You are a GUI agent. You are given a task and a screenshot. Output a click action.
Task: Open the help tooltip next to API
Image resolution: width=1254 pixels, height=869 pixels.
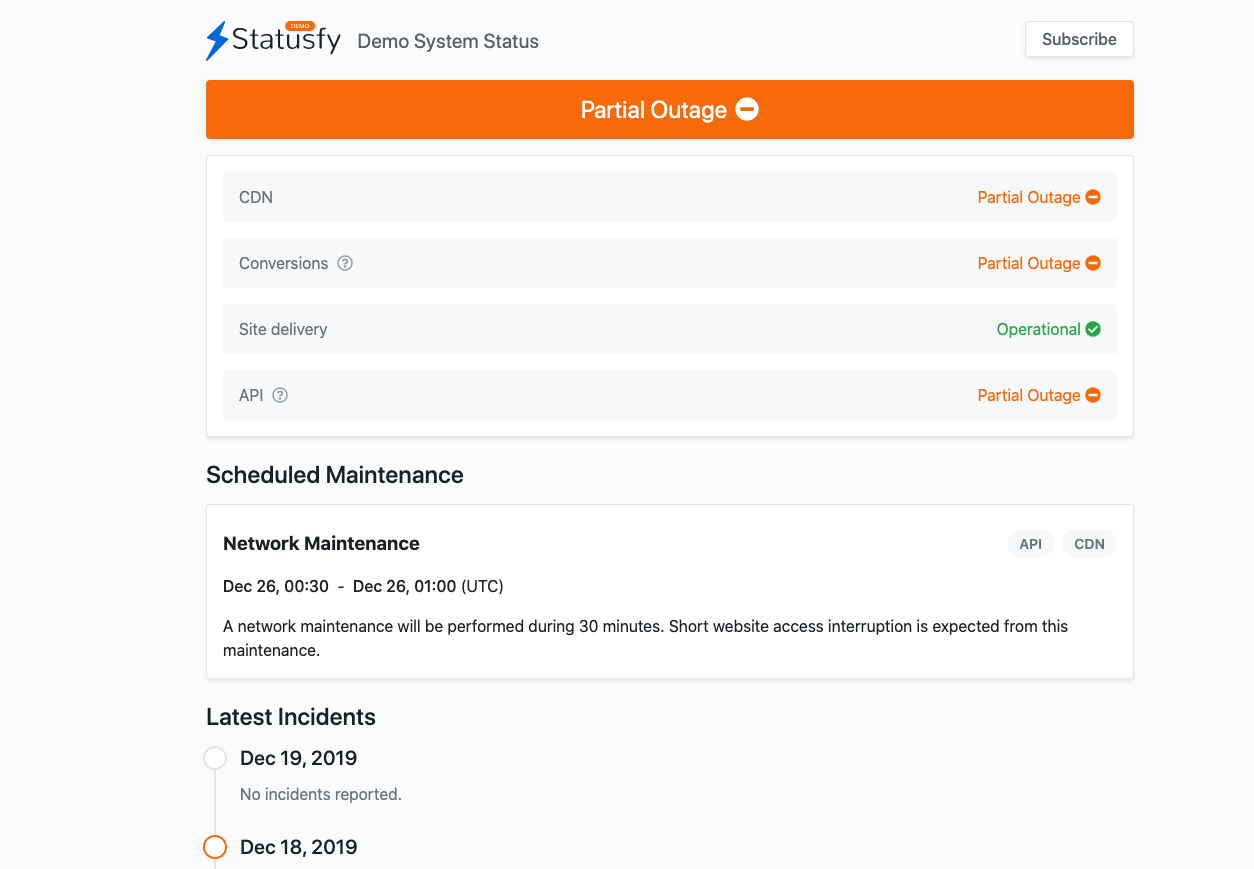[x=278, y=395]
